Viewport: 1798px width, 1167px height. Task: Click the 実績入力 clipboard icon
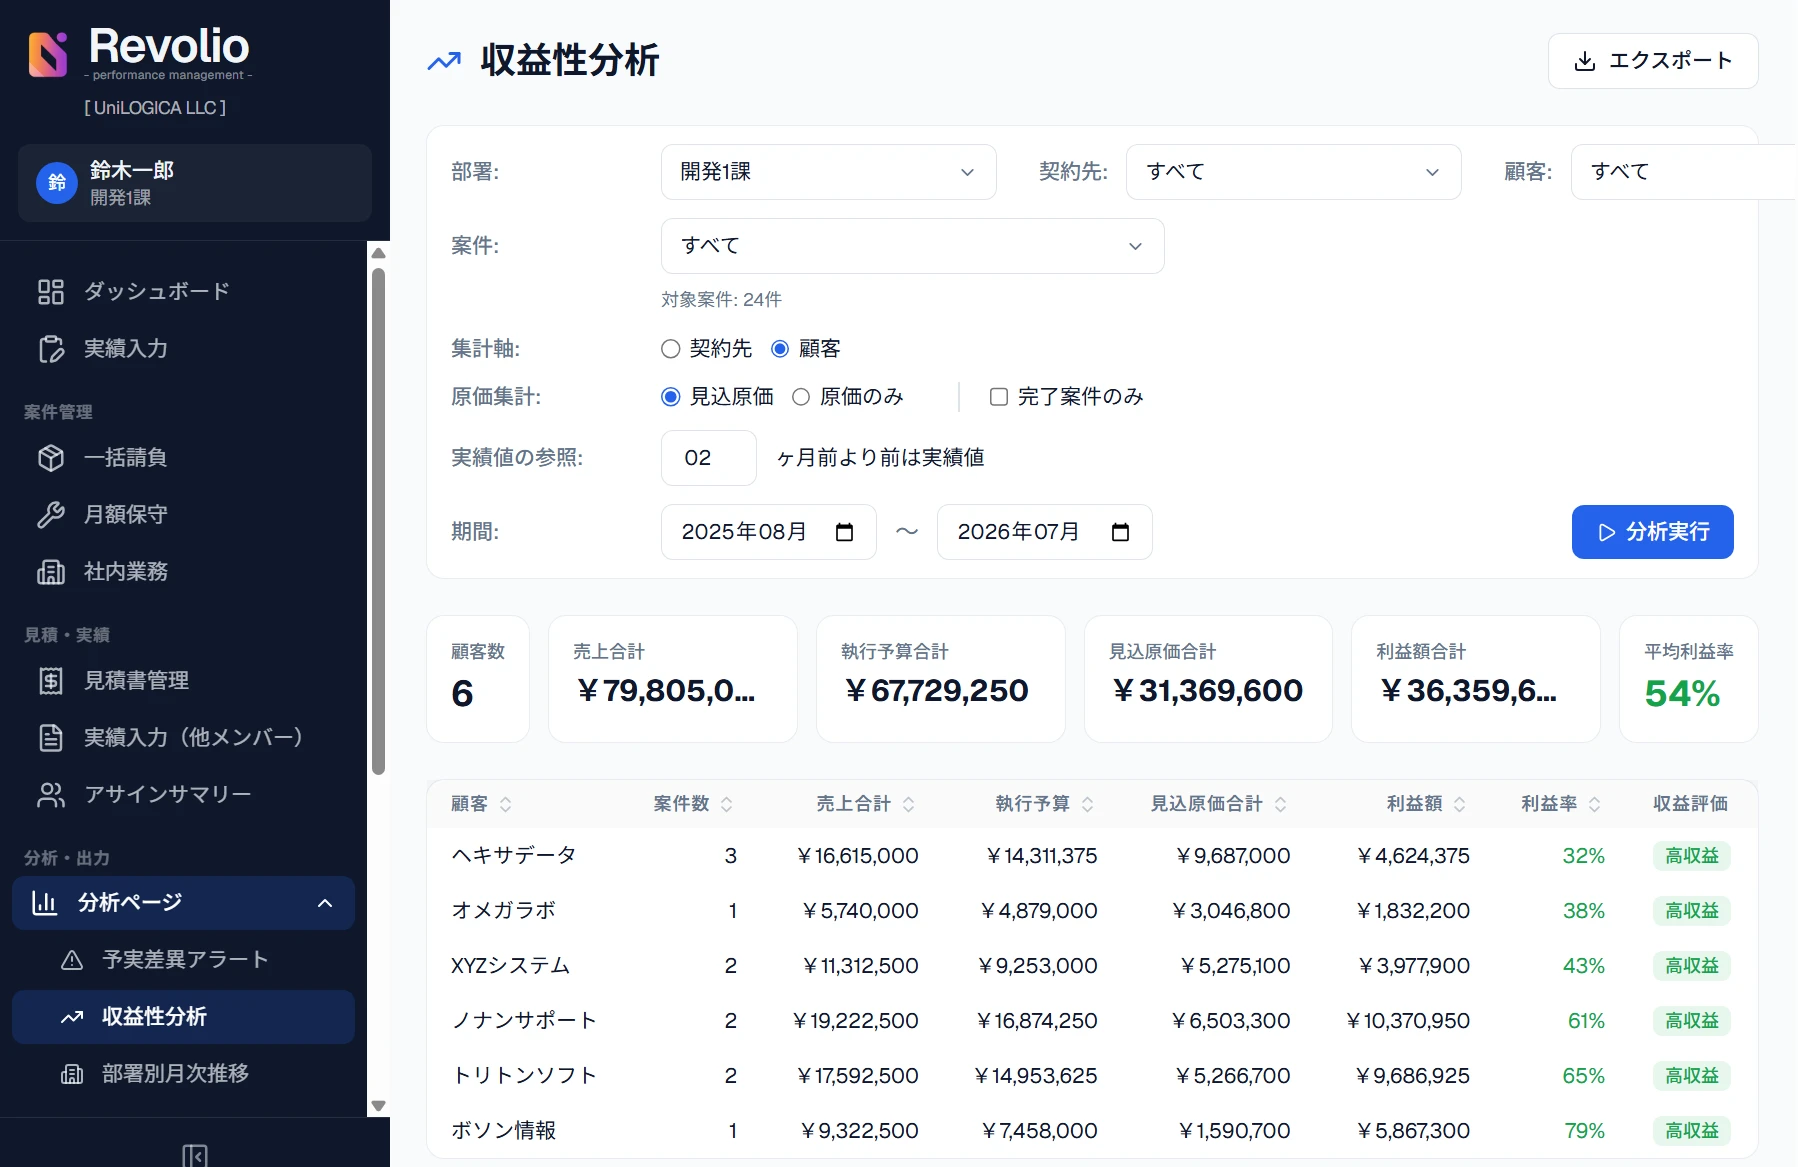coord(51,349)
